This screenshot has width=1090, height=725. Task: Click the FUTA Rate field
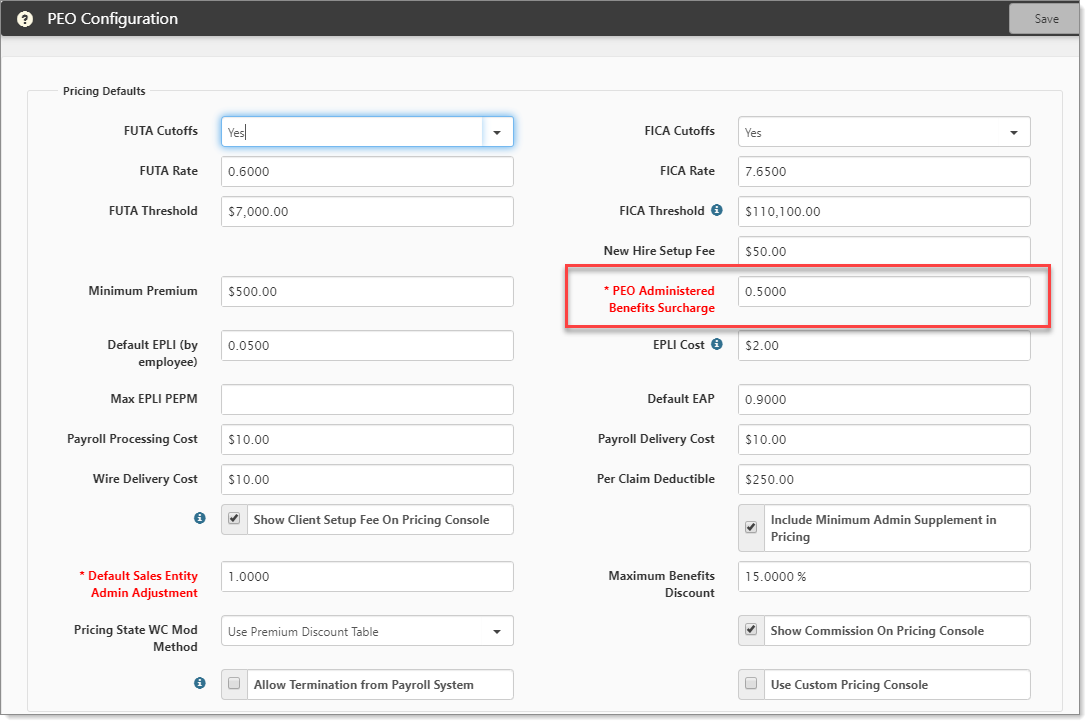(x=367, y=172)
